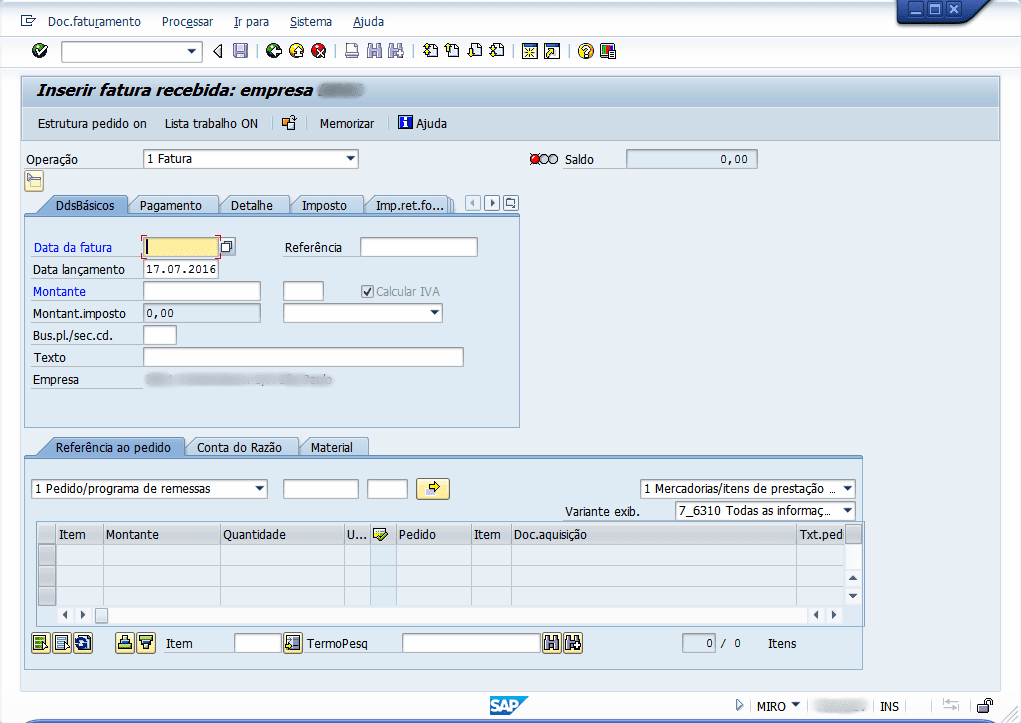Switch to the Pagamento tab

click(x=171, y=205)
